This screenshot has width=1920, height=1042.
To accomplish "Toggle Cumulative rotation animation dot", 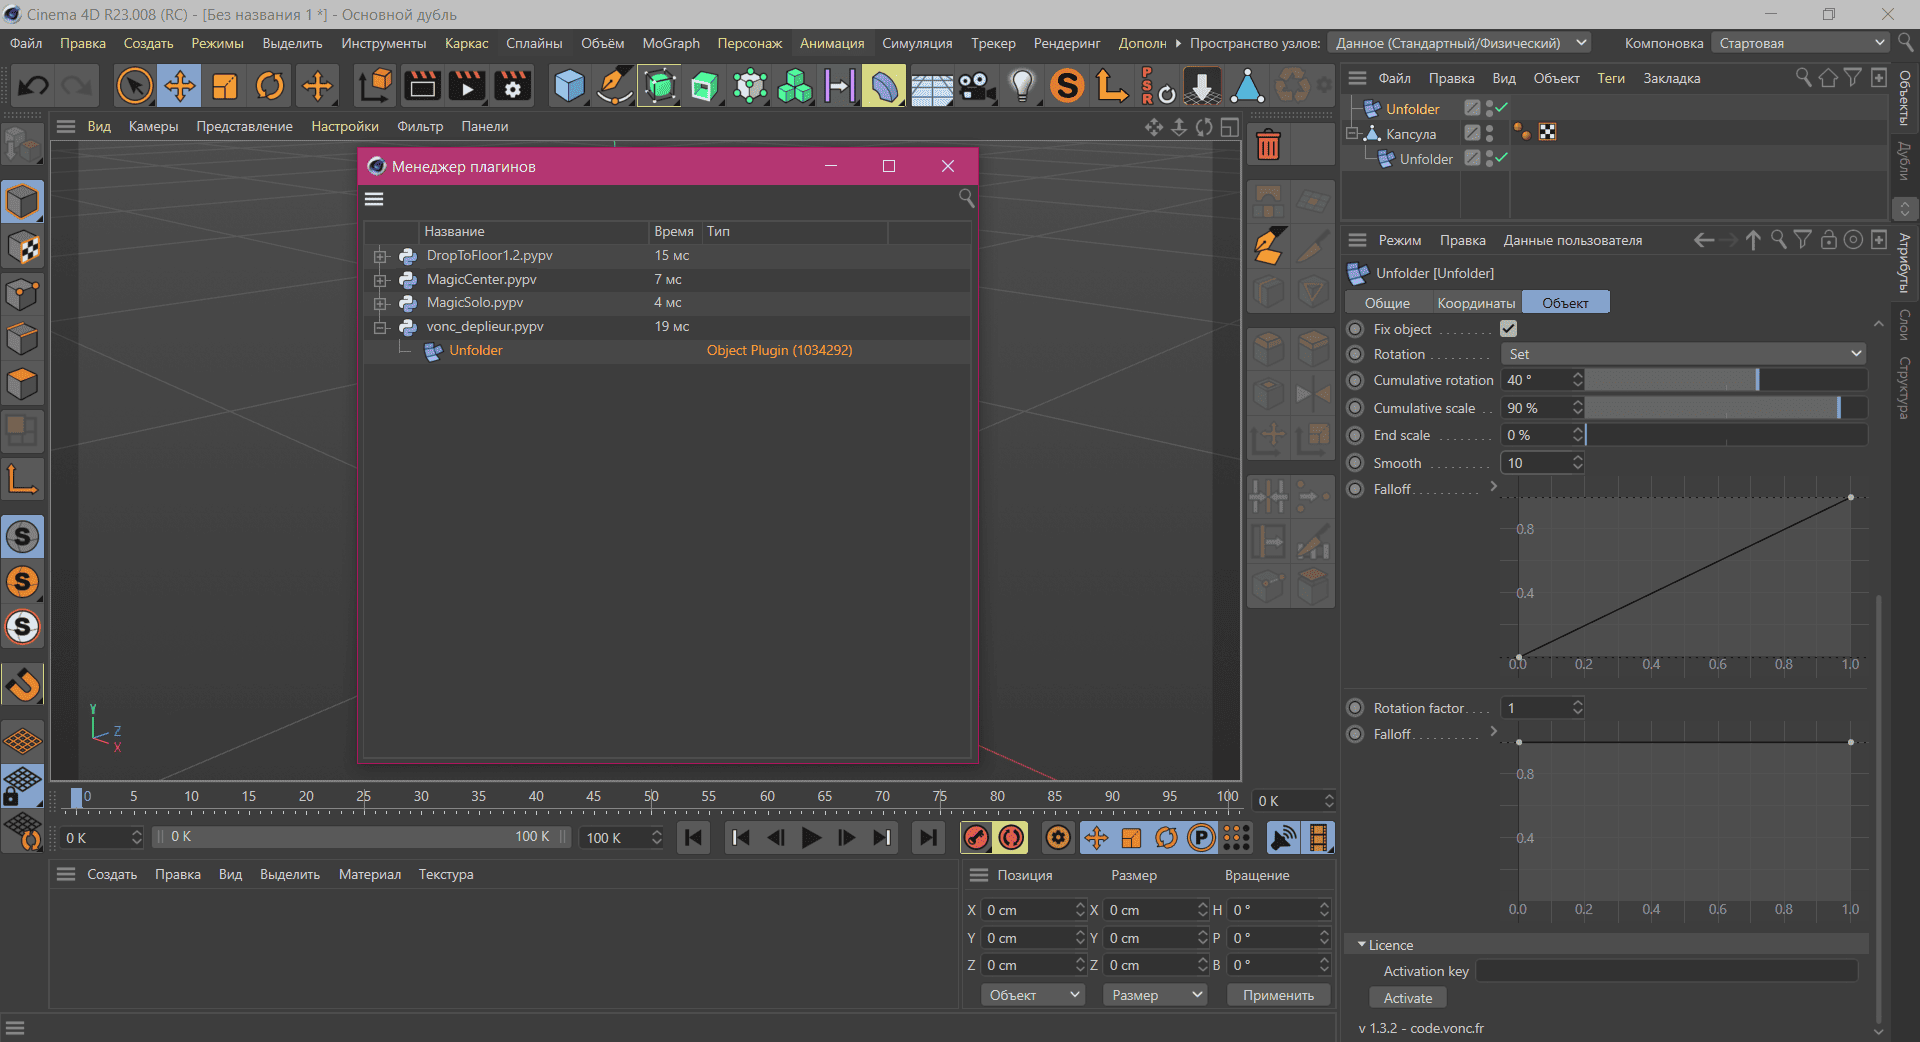I will pyautogui.click(x=1355, y=380).
